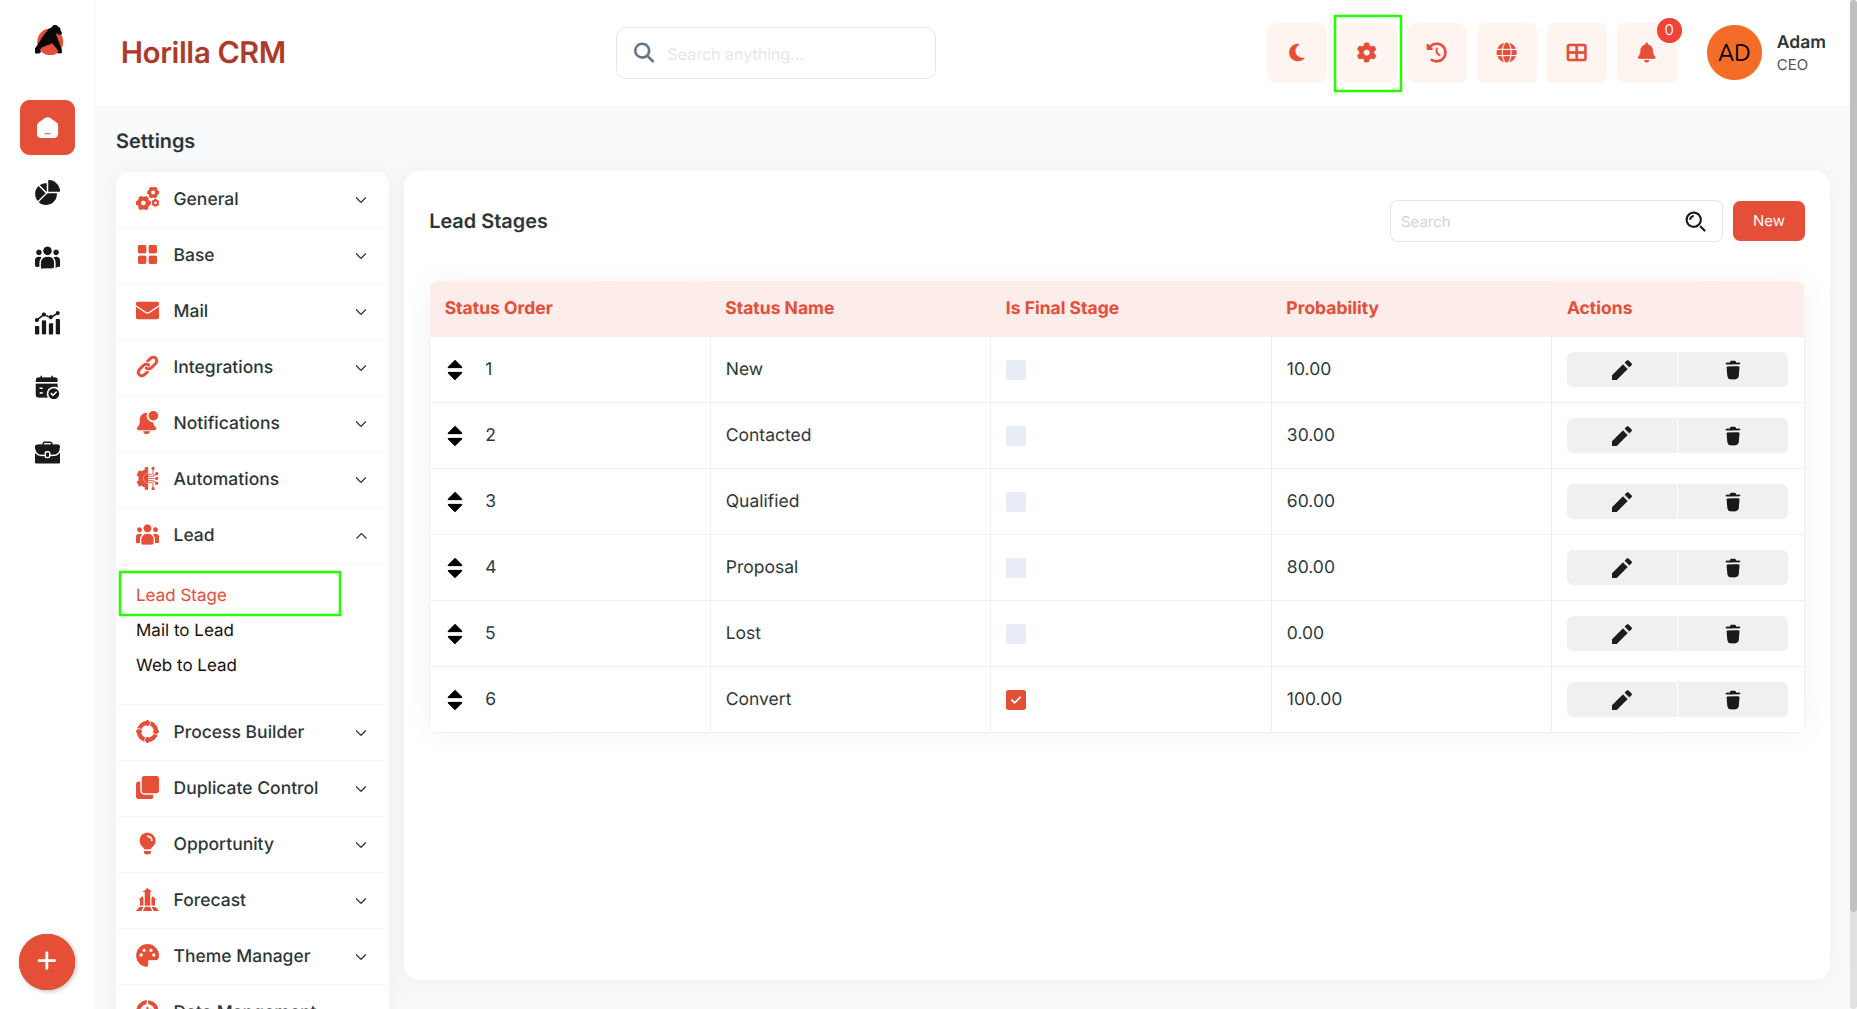1857x1009 pixels.
Task: Open the people group sidebar icon
Action: point(47,258)
